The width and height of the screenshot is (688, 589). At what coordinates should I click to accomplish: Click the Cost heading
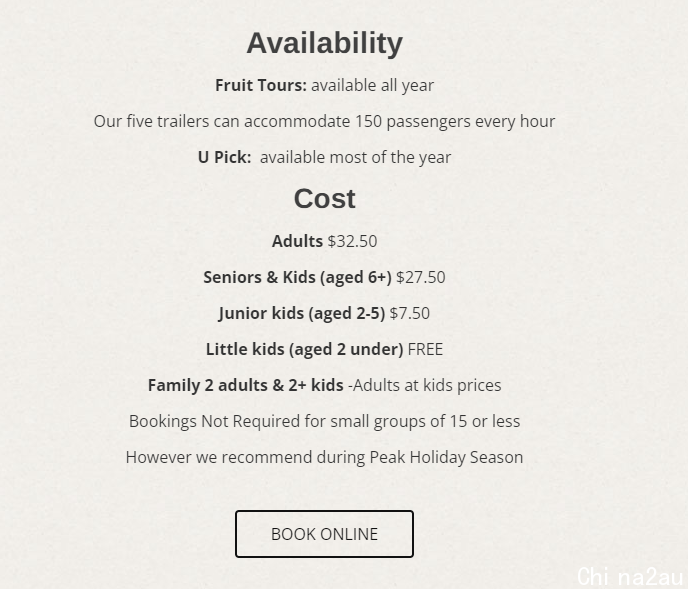[324, 199]
